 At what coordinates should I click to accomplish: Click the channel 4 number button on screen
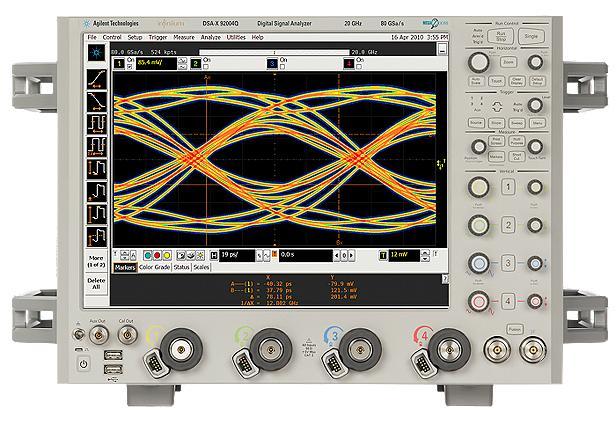(348, 63)
